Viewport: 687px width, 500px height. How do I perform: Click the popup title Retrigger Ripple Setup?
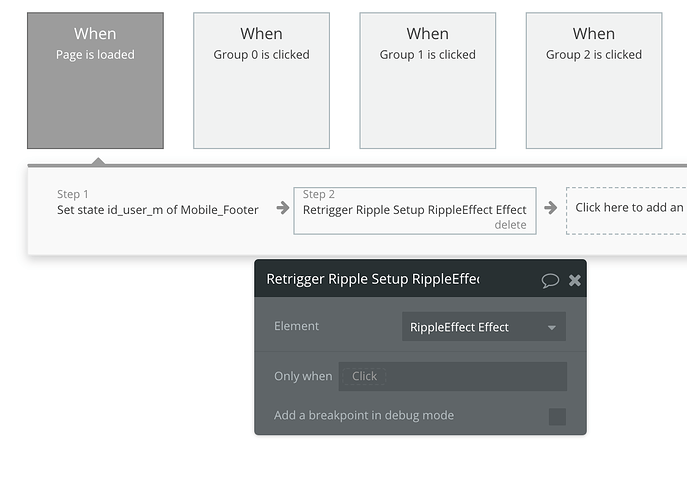(x=372, y=279)
